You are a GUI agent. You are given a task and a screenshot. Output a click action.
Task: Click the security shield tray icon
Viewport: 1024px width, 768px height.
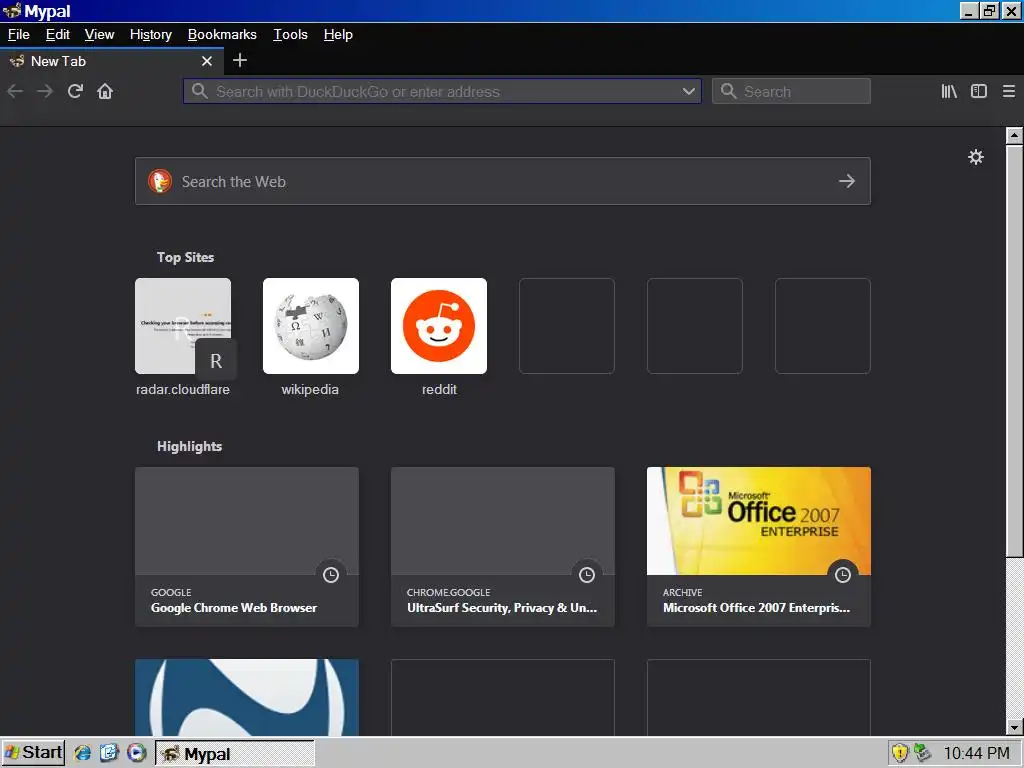(x=900, y=753)
